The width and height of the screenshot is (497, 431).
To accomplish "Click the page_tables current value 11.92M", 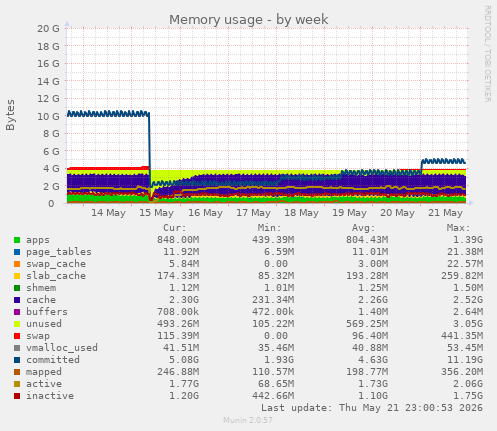I will [x=181, y=252].
